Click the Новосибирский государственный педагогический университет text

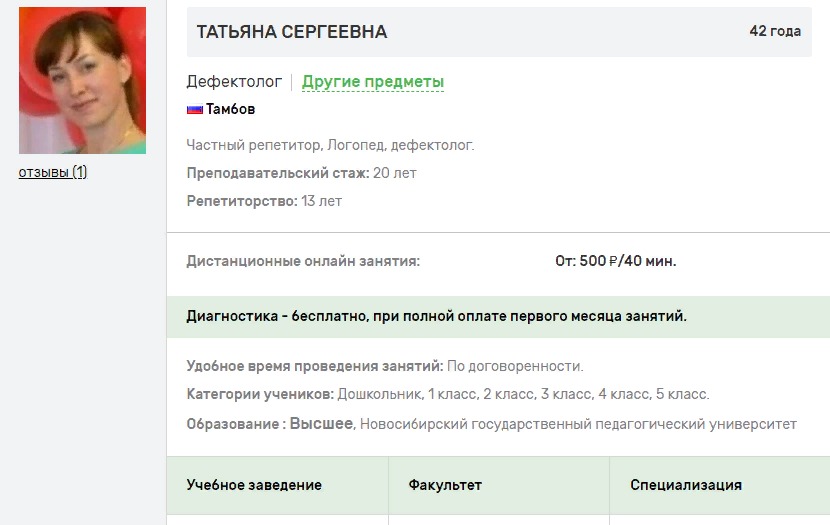coord(578,424)
